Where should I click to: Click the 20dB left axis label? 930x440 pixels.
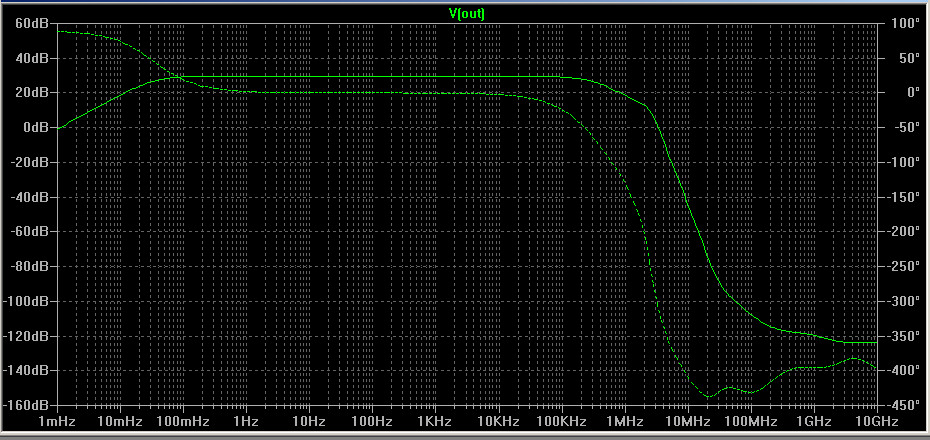coord(32,93)
